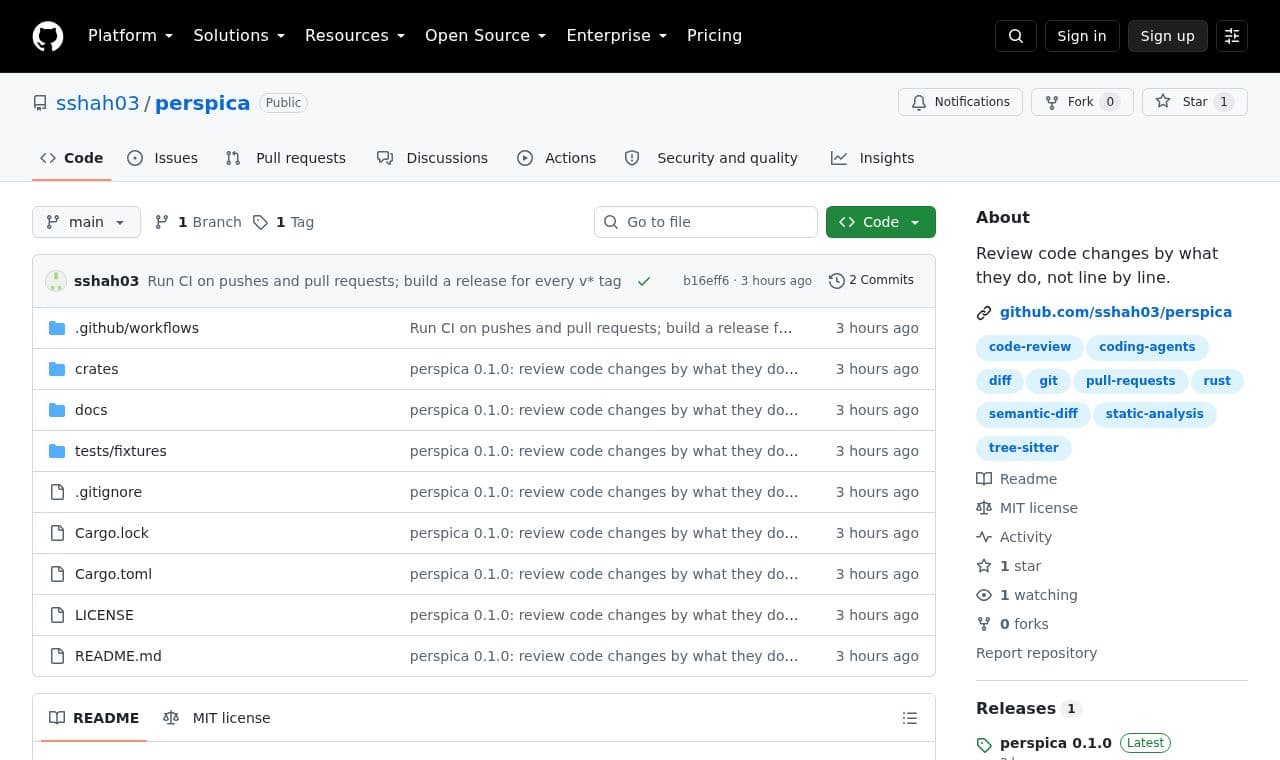This screenshot has height=760, width=1280.
Task: Open the Security and quality tab
Action: [x=711, y=158]
